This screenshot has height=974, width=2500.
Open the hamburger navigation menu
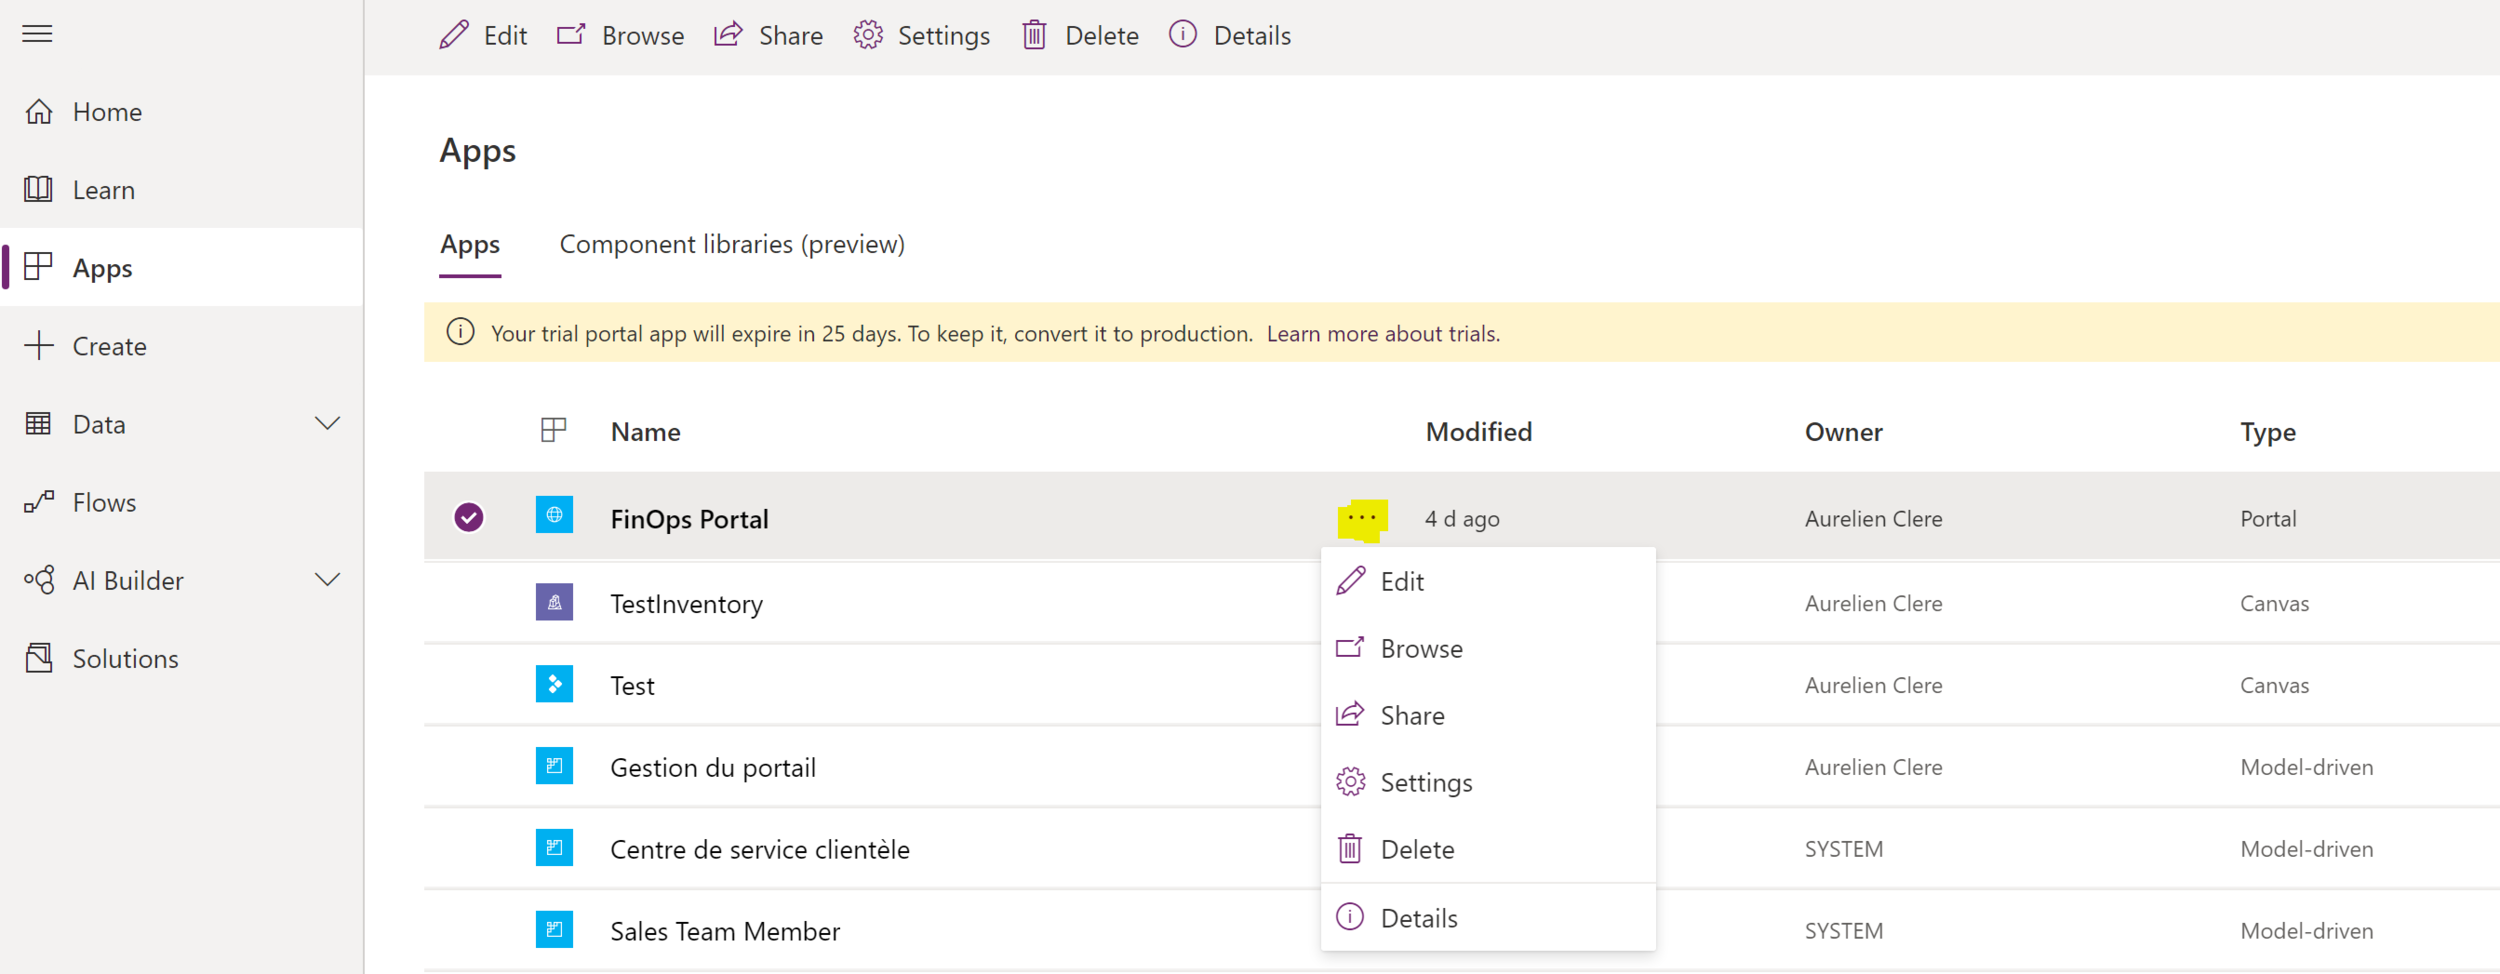37,33
